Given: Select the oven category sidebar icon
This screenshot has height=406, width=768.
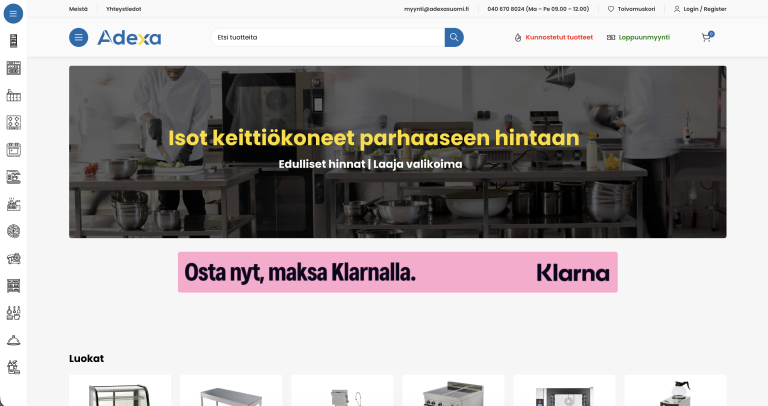Looking at the screenshot, I should 14,150.
